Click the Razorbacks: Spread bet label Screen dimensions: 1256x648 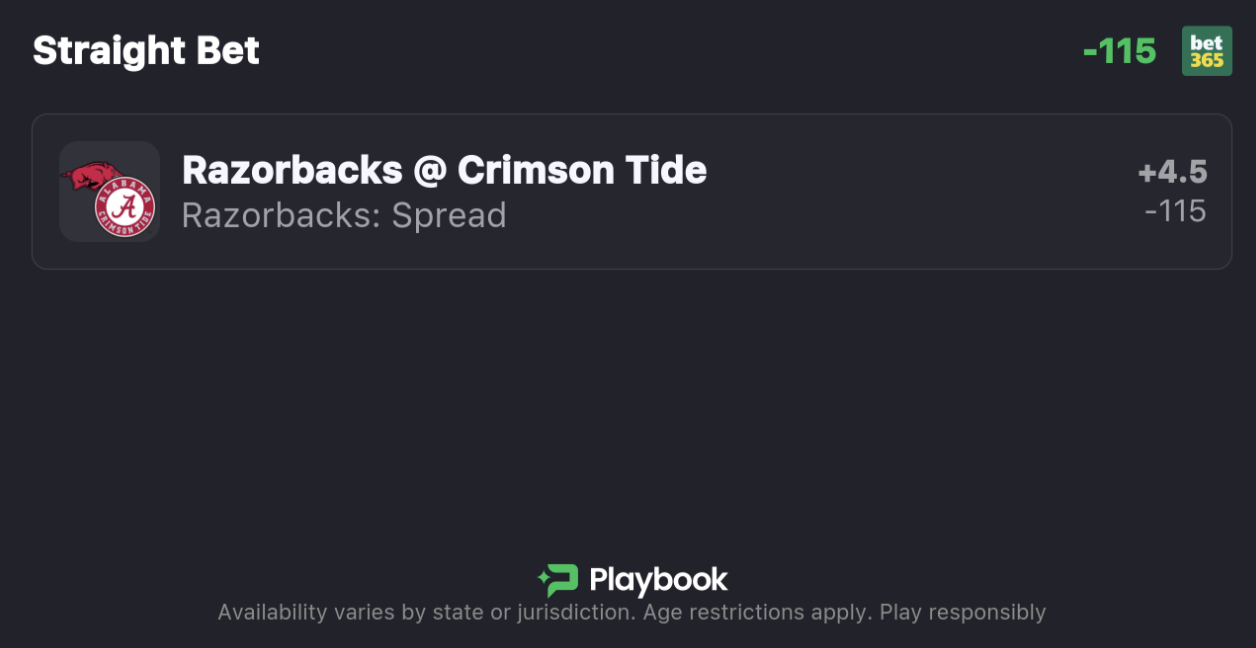(344, 215)
